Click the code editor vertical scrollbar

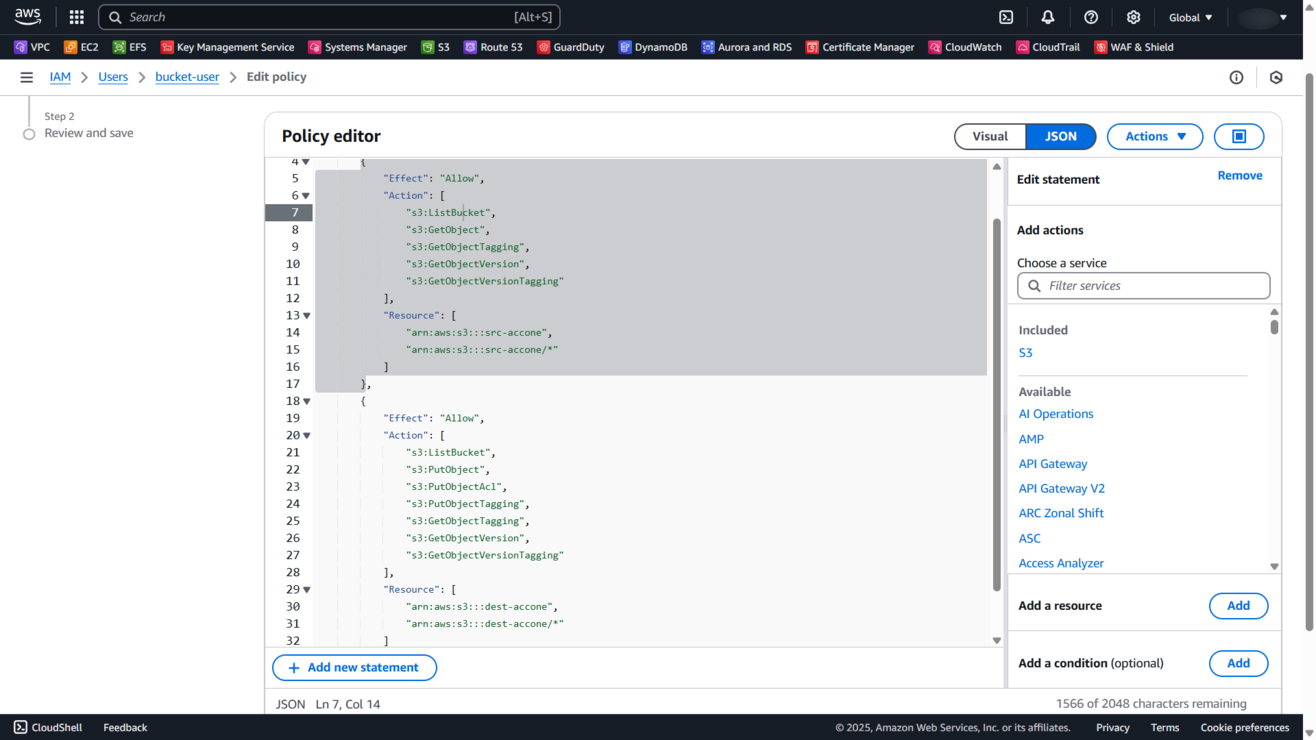pos(997,403)
